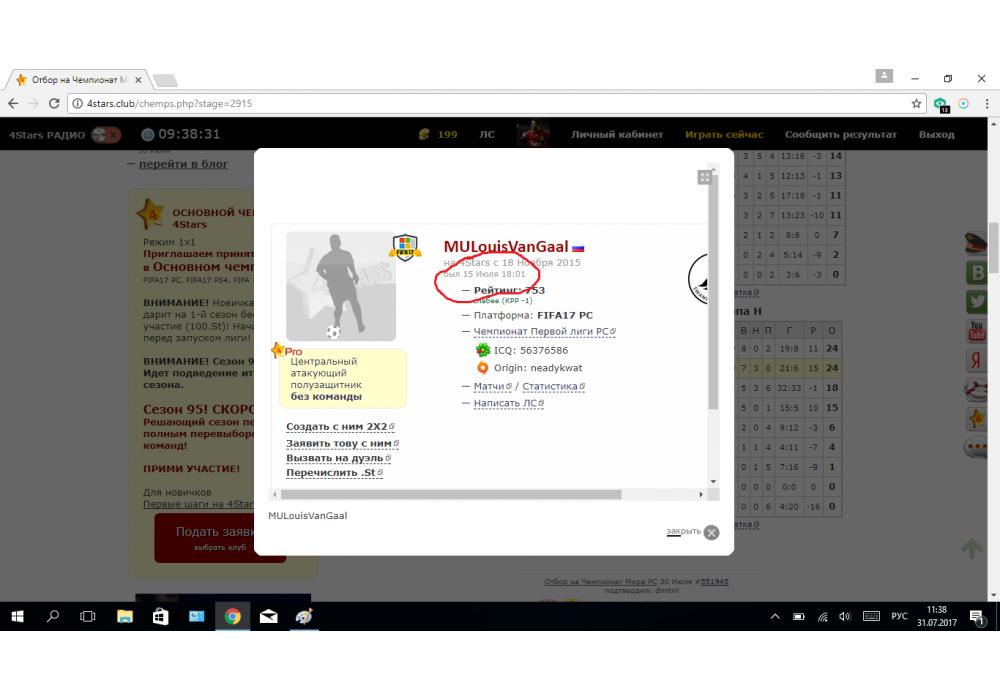Viewport: 1000px width, 700px height.
Task: Toggle the 4Stars РАДИО switch
Action: click(x=106, y=135)
